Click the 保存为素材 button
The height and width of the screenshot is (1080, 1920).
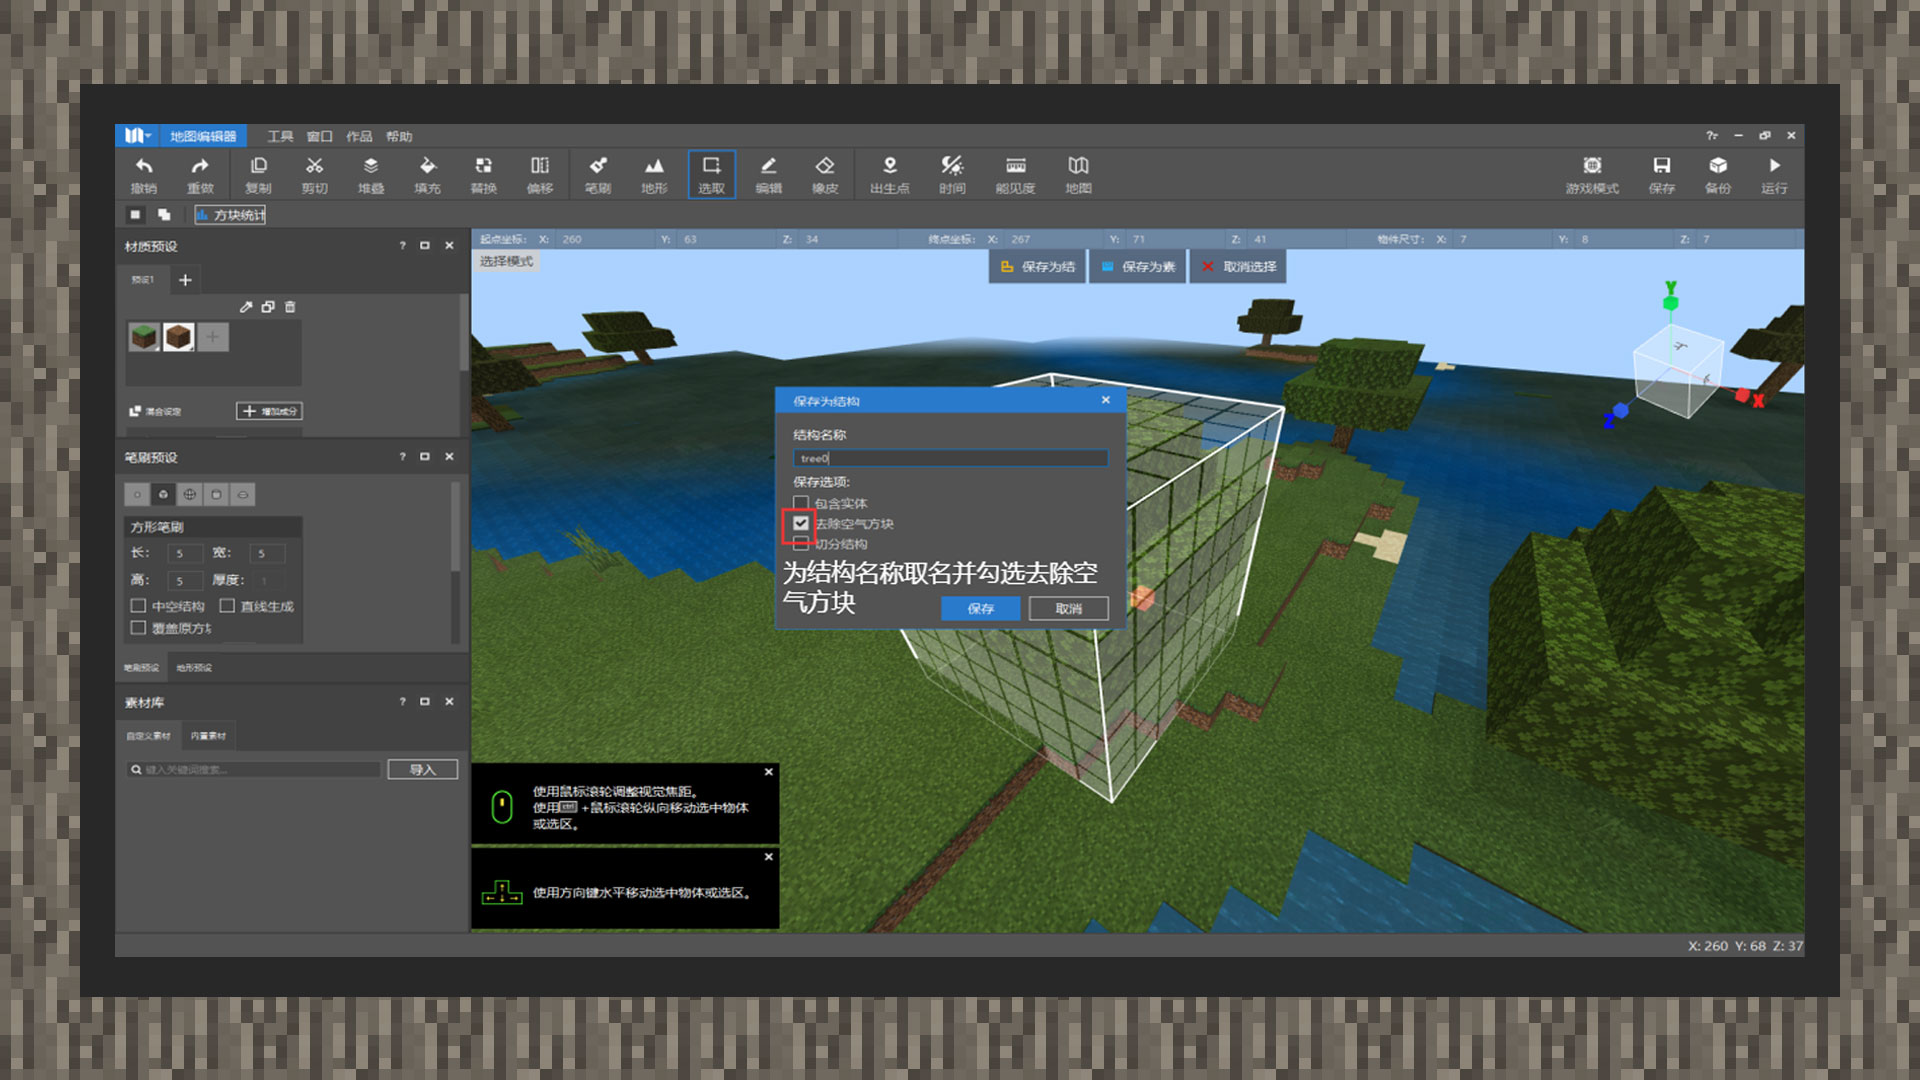[x=1137, y=267]
